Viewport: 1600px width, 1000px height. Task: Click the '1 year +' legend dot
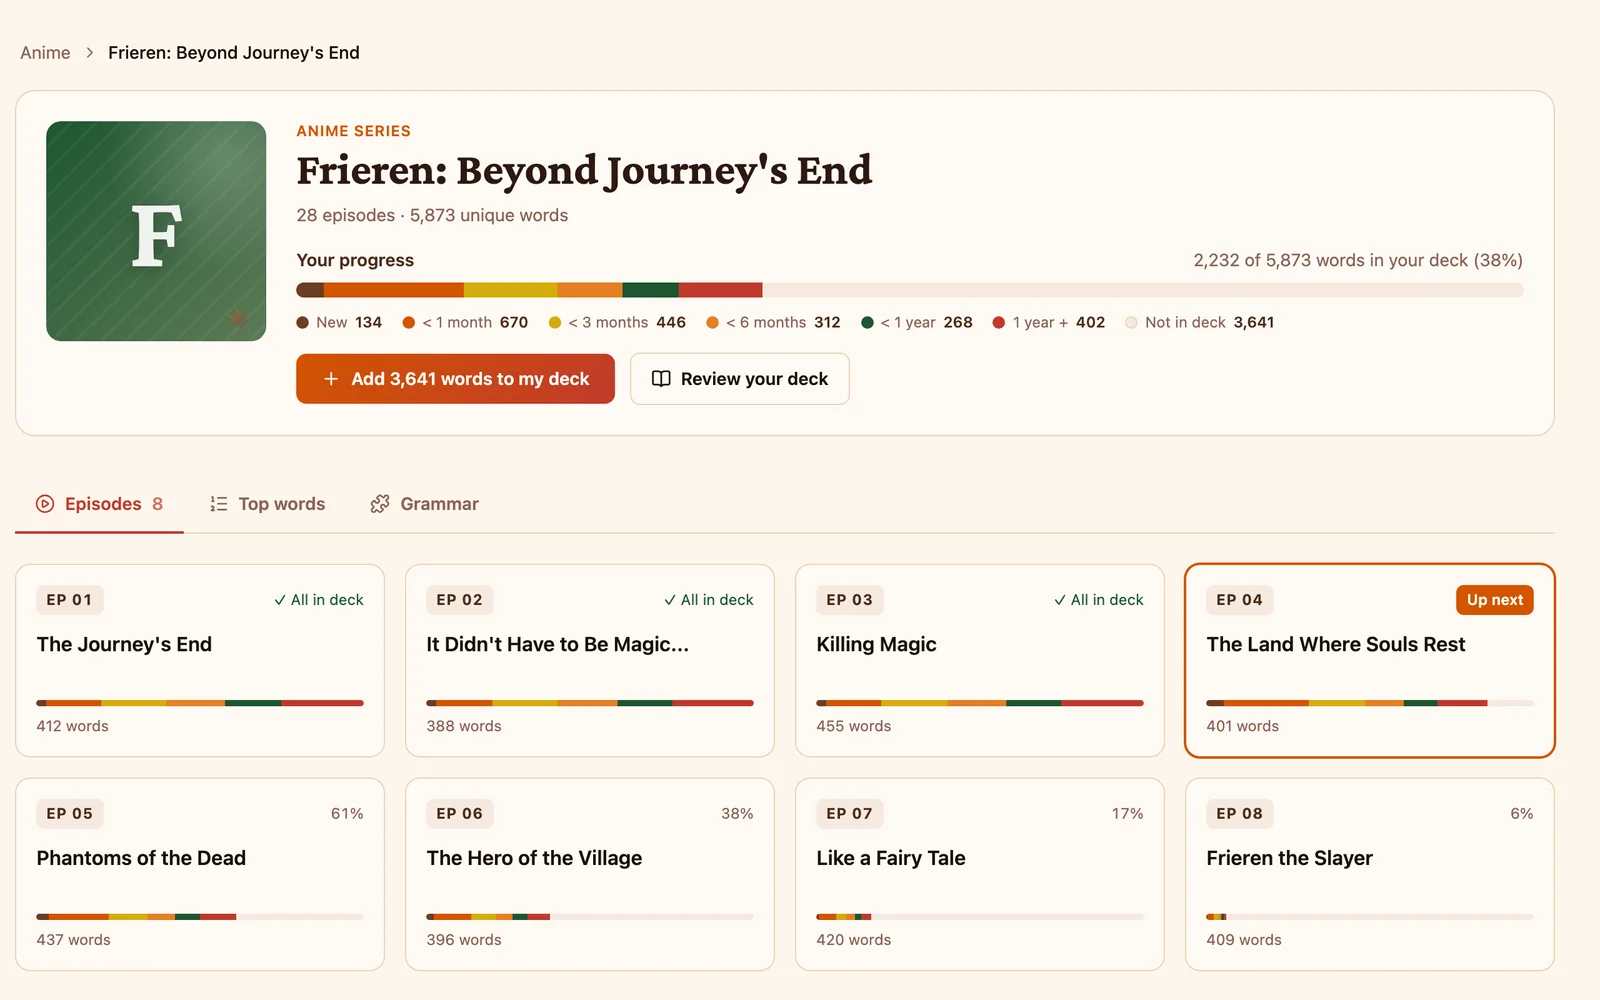coord(999,323)
